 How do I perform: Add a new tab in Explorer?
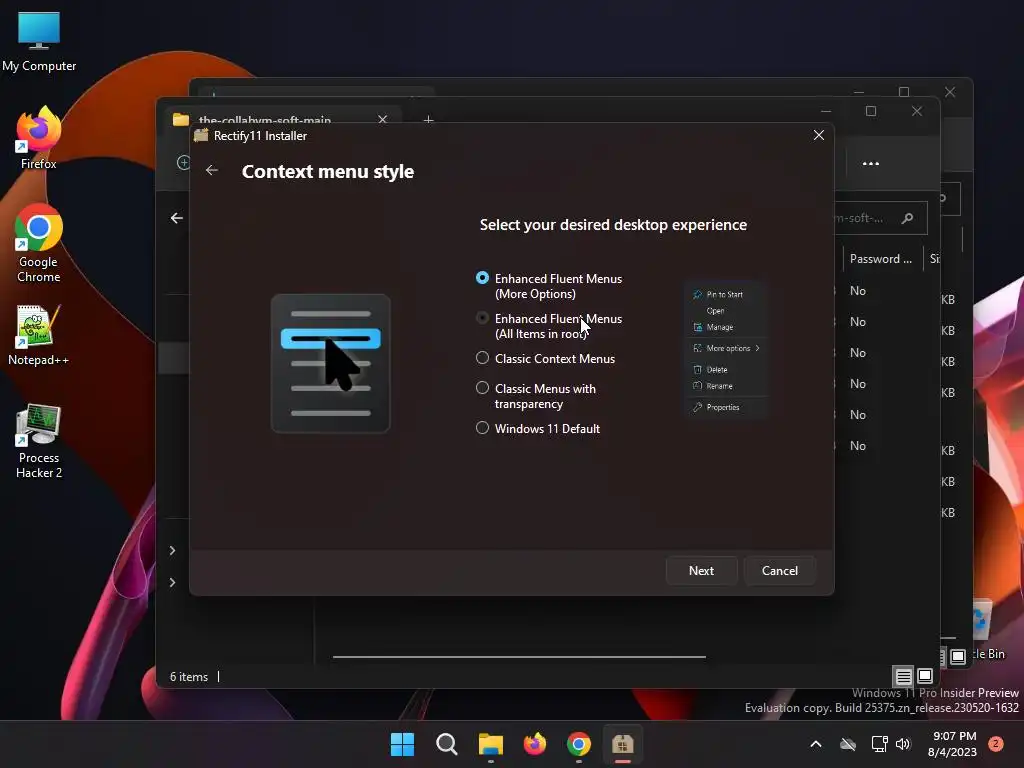point(428,120)
